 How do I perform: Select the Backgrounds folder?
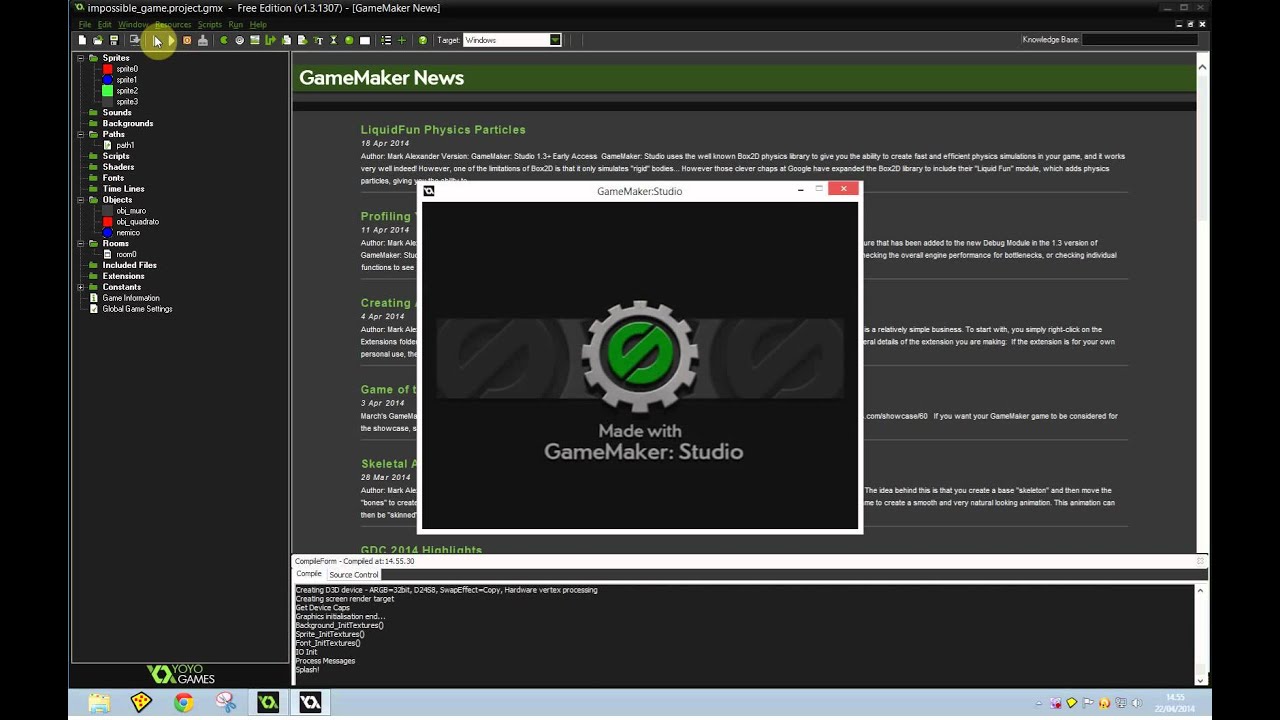click(x=128, y=124)
